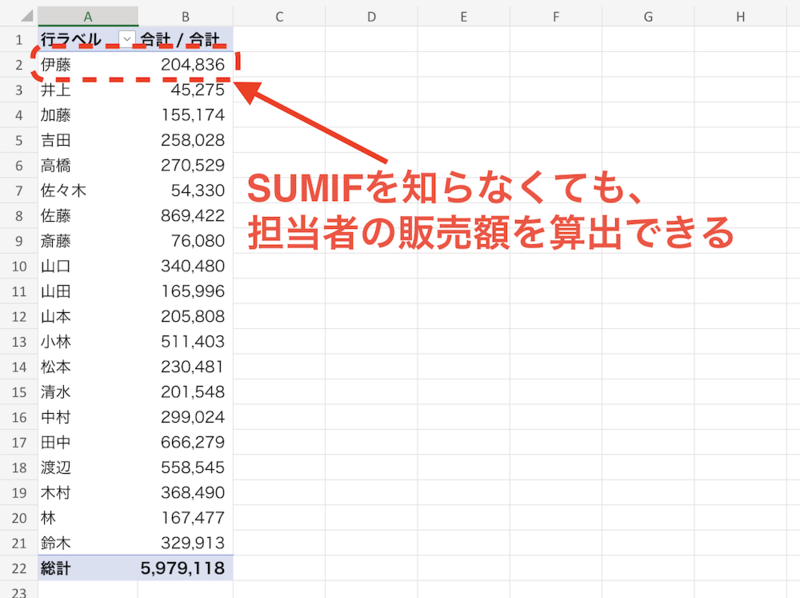800x598 pixels.
Task: Select row number 8 for 佐藤
Action: (x=19, y=214)
